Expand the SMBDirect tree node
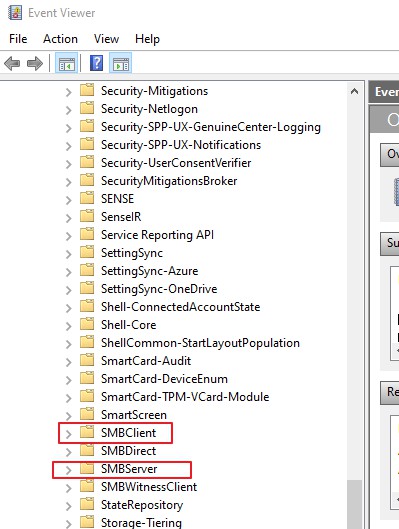The image size is (399, 529). tap(68, 452)
